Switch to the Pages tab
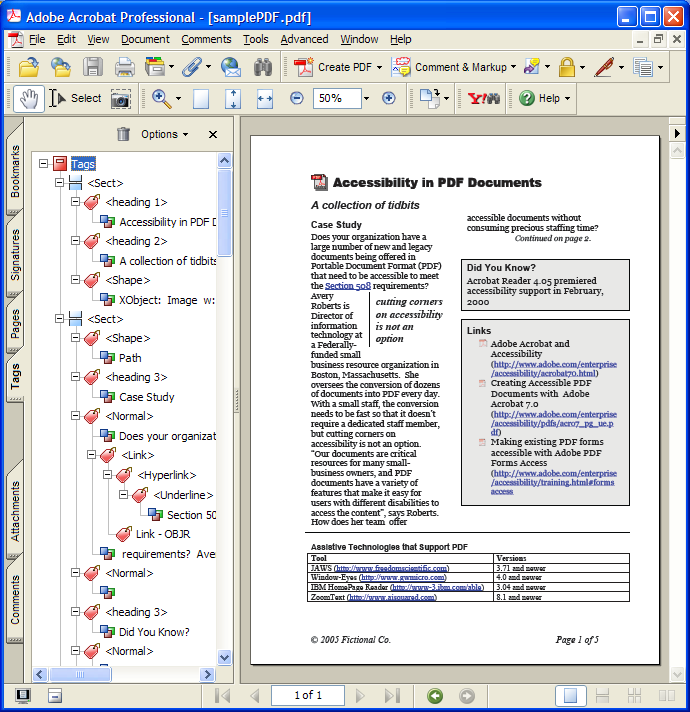This screenshot has width=690, height=712. pyautogui.click(x=15, y=323)
